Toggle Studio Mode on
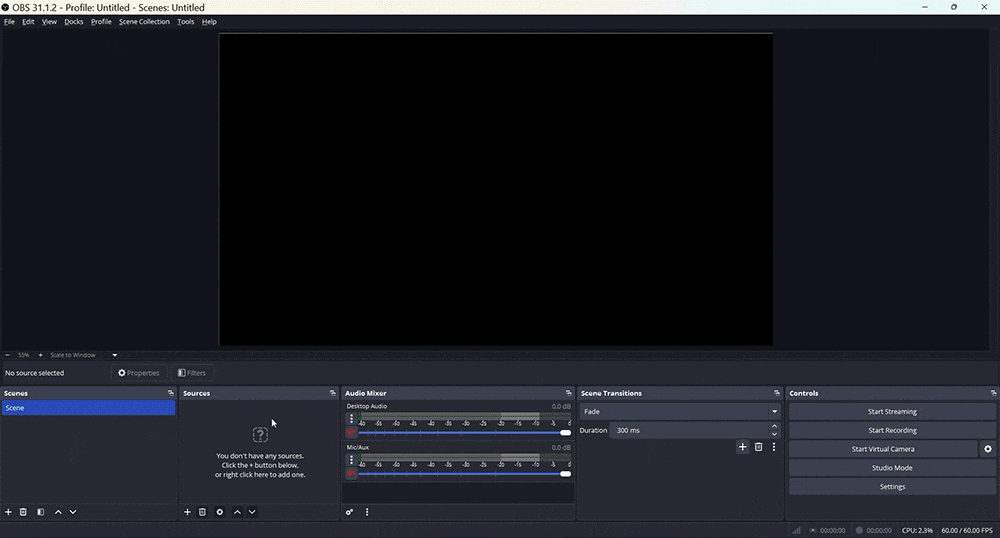 (x=891, y=468)
